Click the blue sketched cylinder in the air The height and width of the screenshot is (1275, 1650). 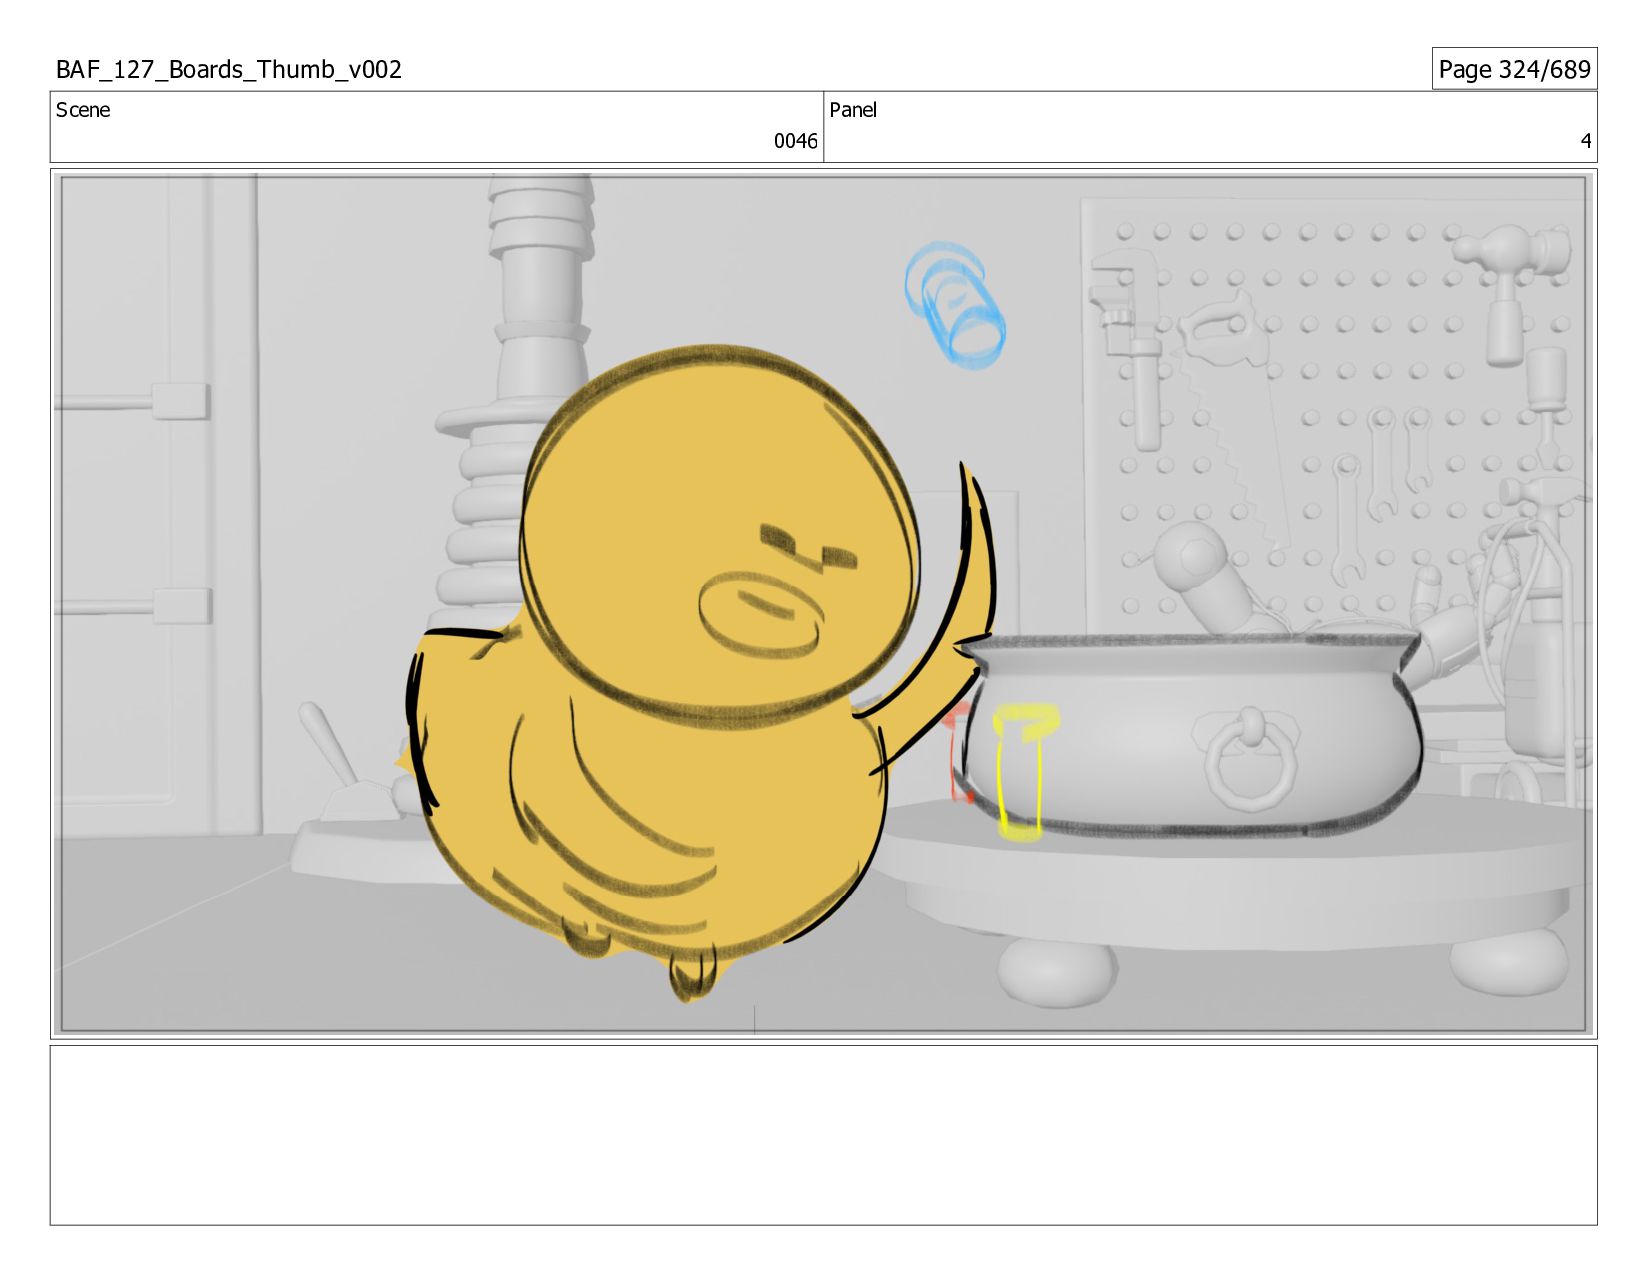(954, 305)
